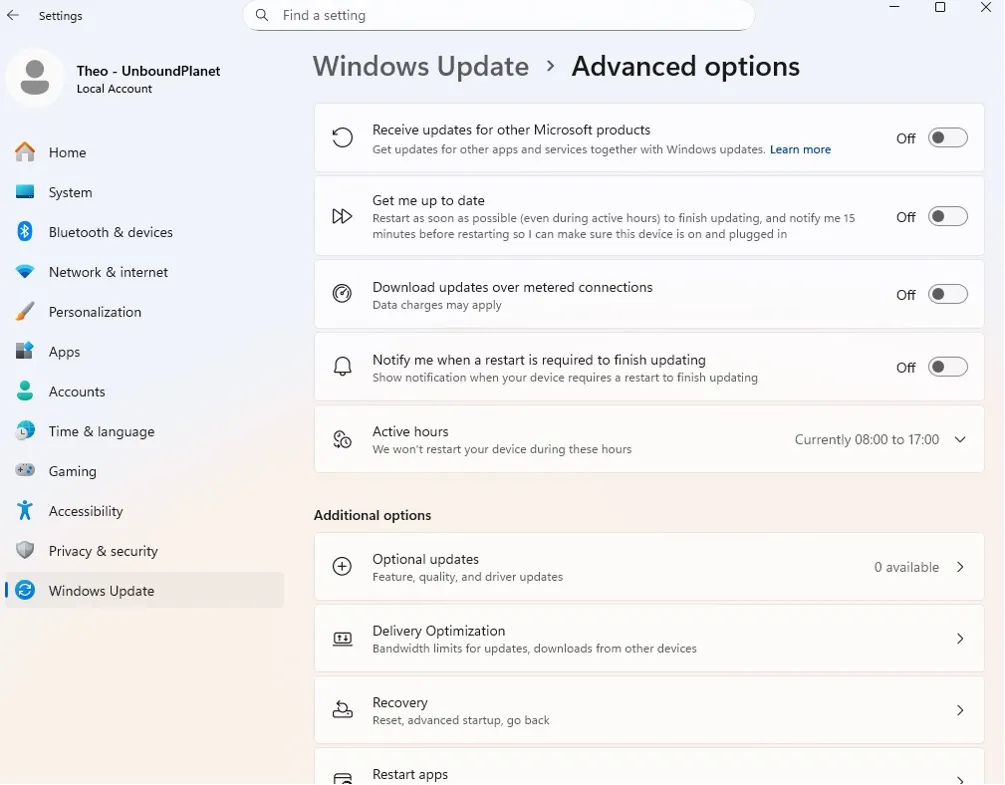This screenshot has height=785, width=1005.
Task: Toggle Download updates over metered connections
Action: 947,294
